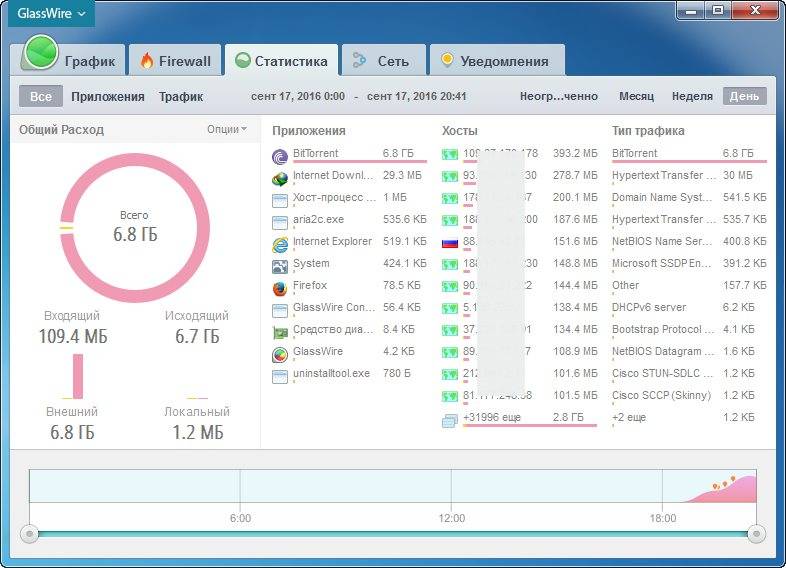Select 'Cisco STUN-SDLC' traffic type
Screen dimensions: 786x568
[689, 373]
